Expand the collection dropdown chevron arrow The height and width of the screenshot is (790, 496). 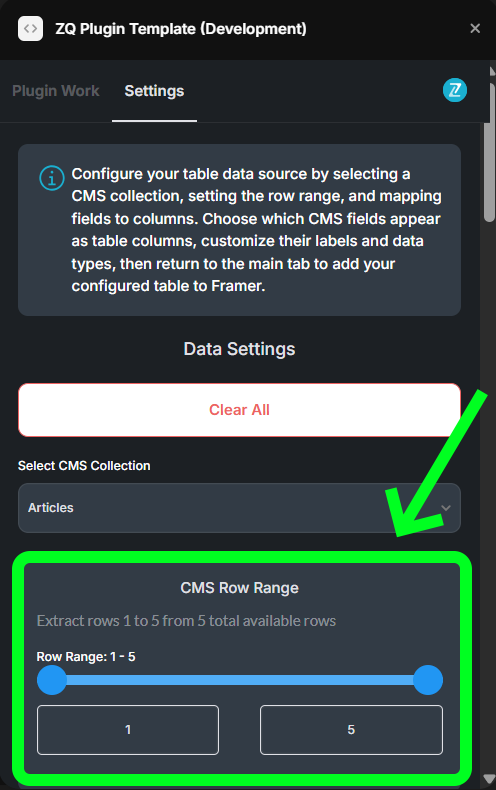click(446, 508)
